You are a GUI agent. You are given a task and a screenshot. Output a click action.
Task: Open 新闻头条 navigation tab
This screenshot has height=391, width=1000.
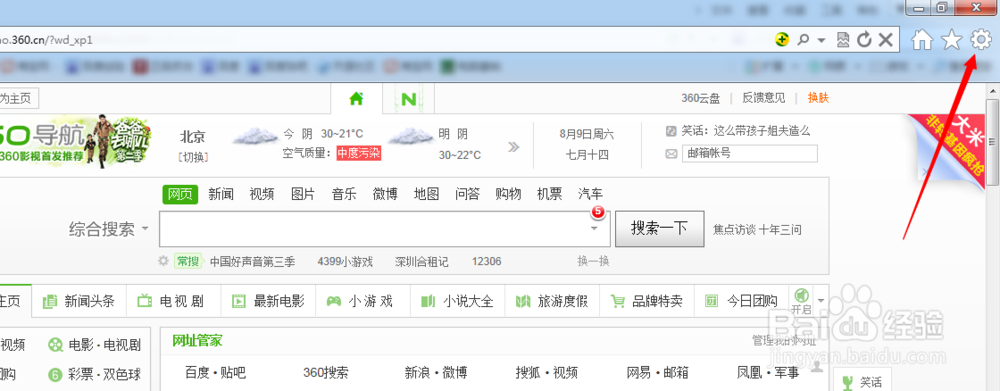79,301
